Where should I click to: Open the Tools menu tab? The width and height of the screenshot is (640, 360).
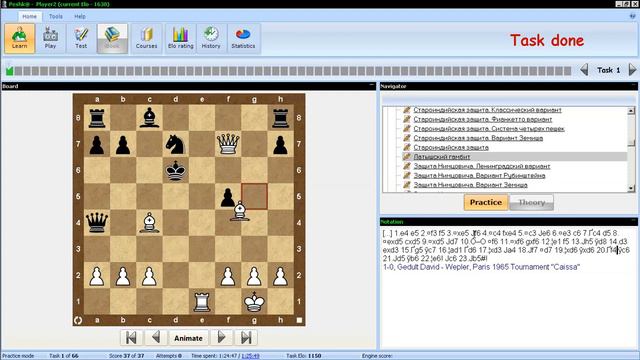[x=56, y=16]
